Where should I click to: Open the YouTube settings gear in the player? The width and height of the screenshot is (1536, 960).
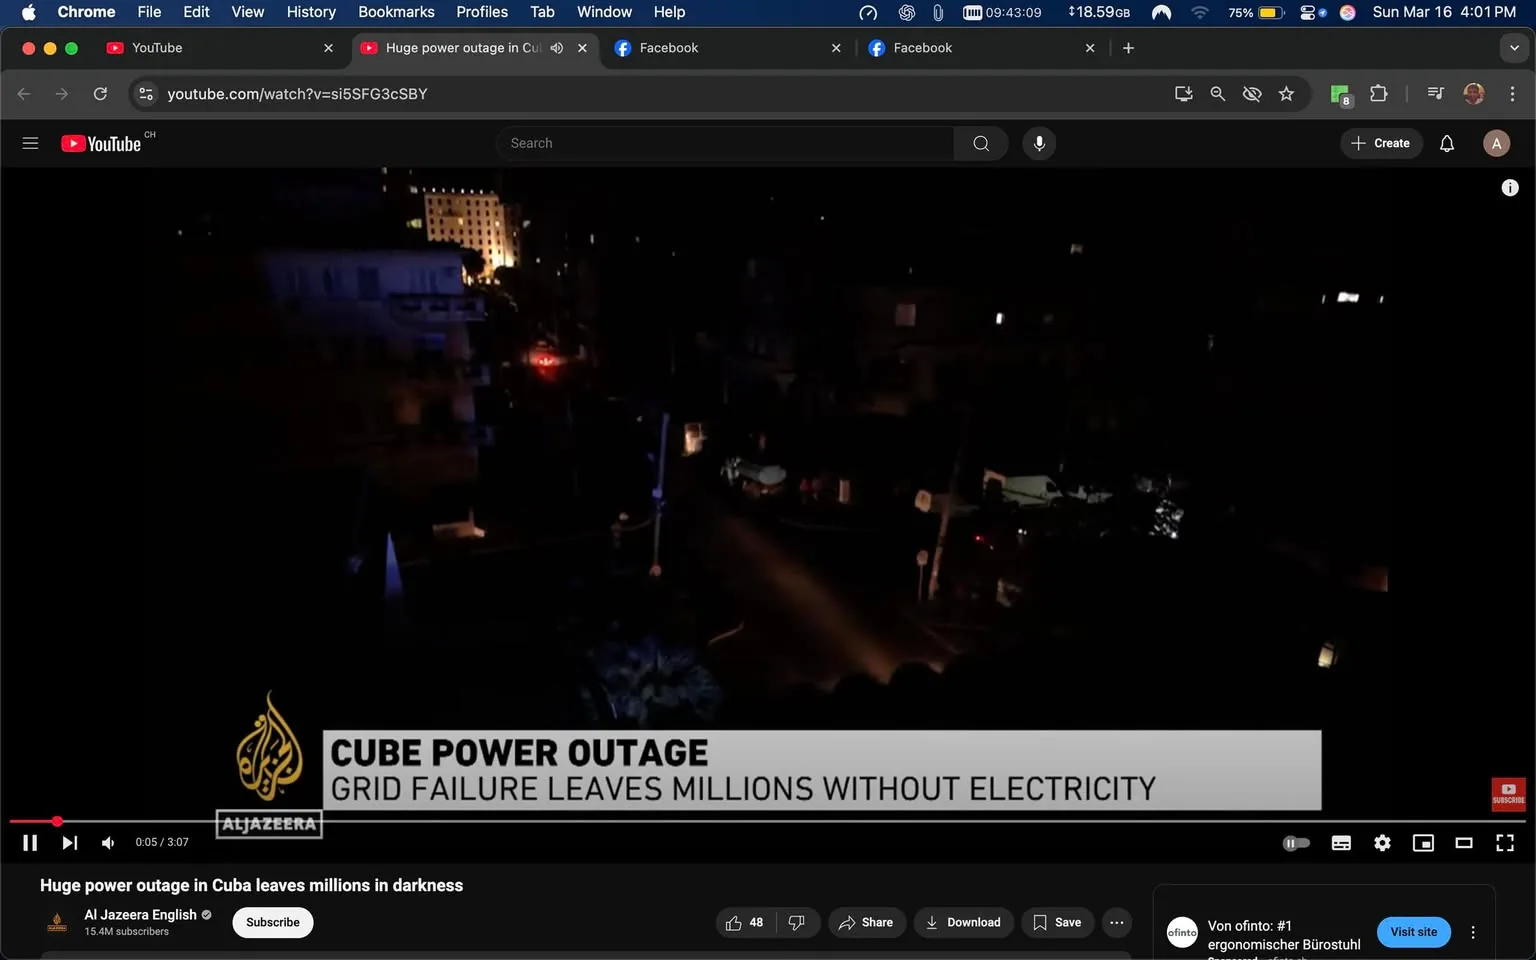coord(1382,842)
